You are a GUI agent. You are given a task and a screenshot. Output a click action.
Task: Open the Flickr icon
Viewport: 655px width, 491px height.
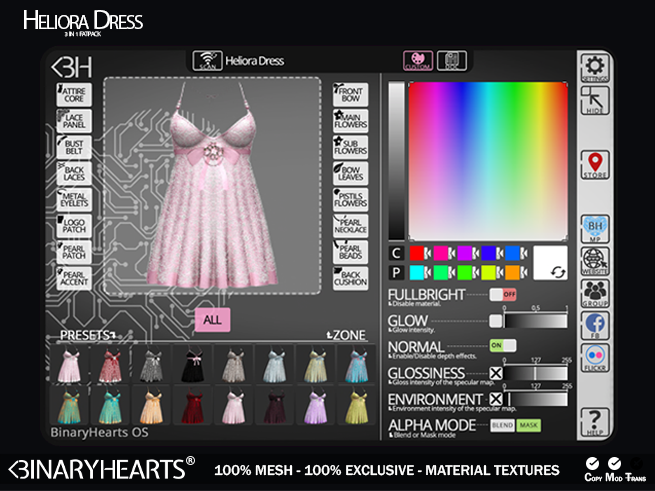(x=595, y=358)
